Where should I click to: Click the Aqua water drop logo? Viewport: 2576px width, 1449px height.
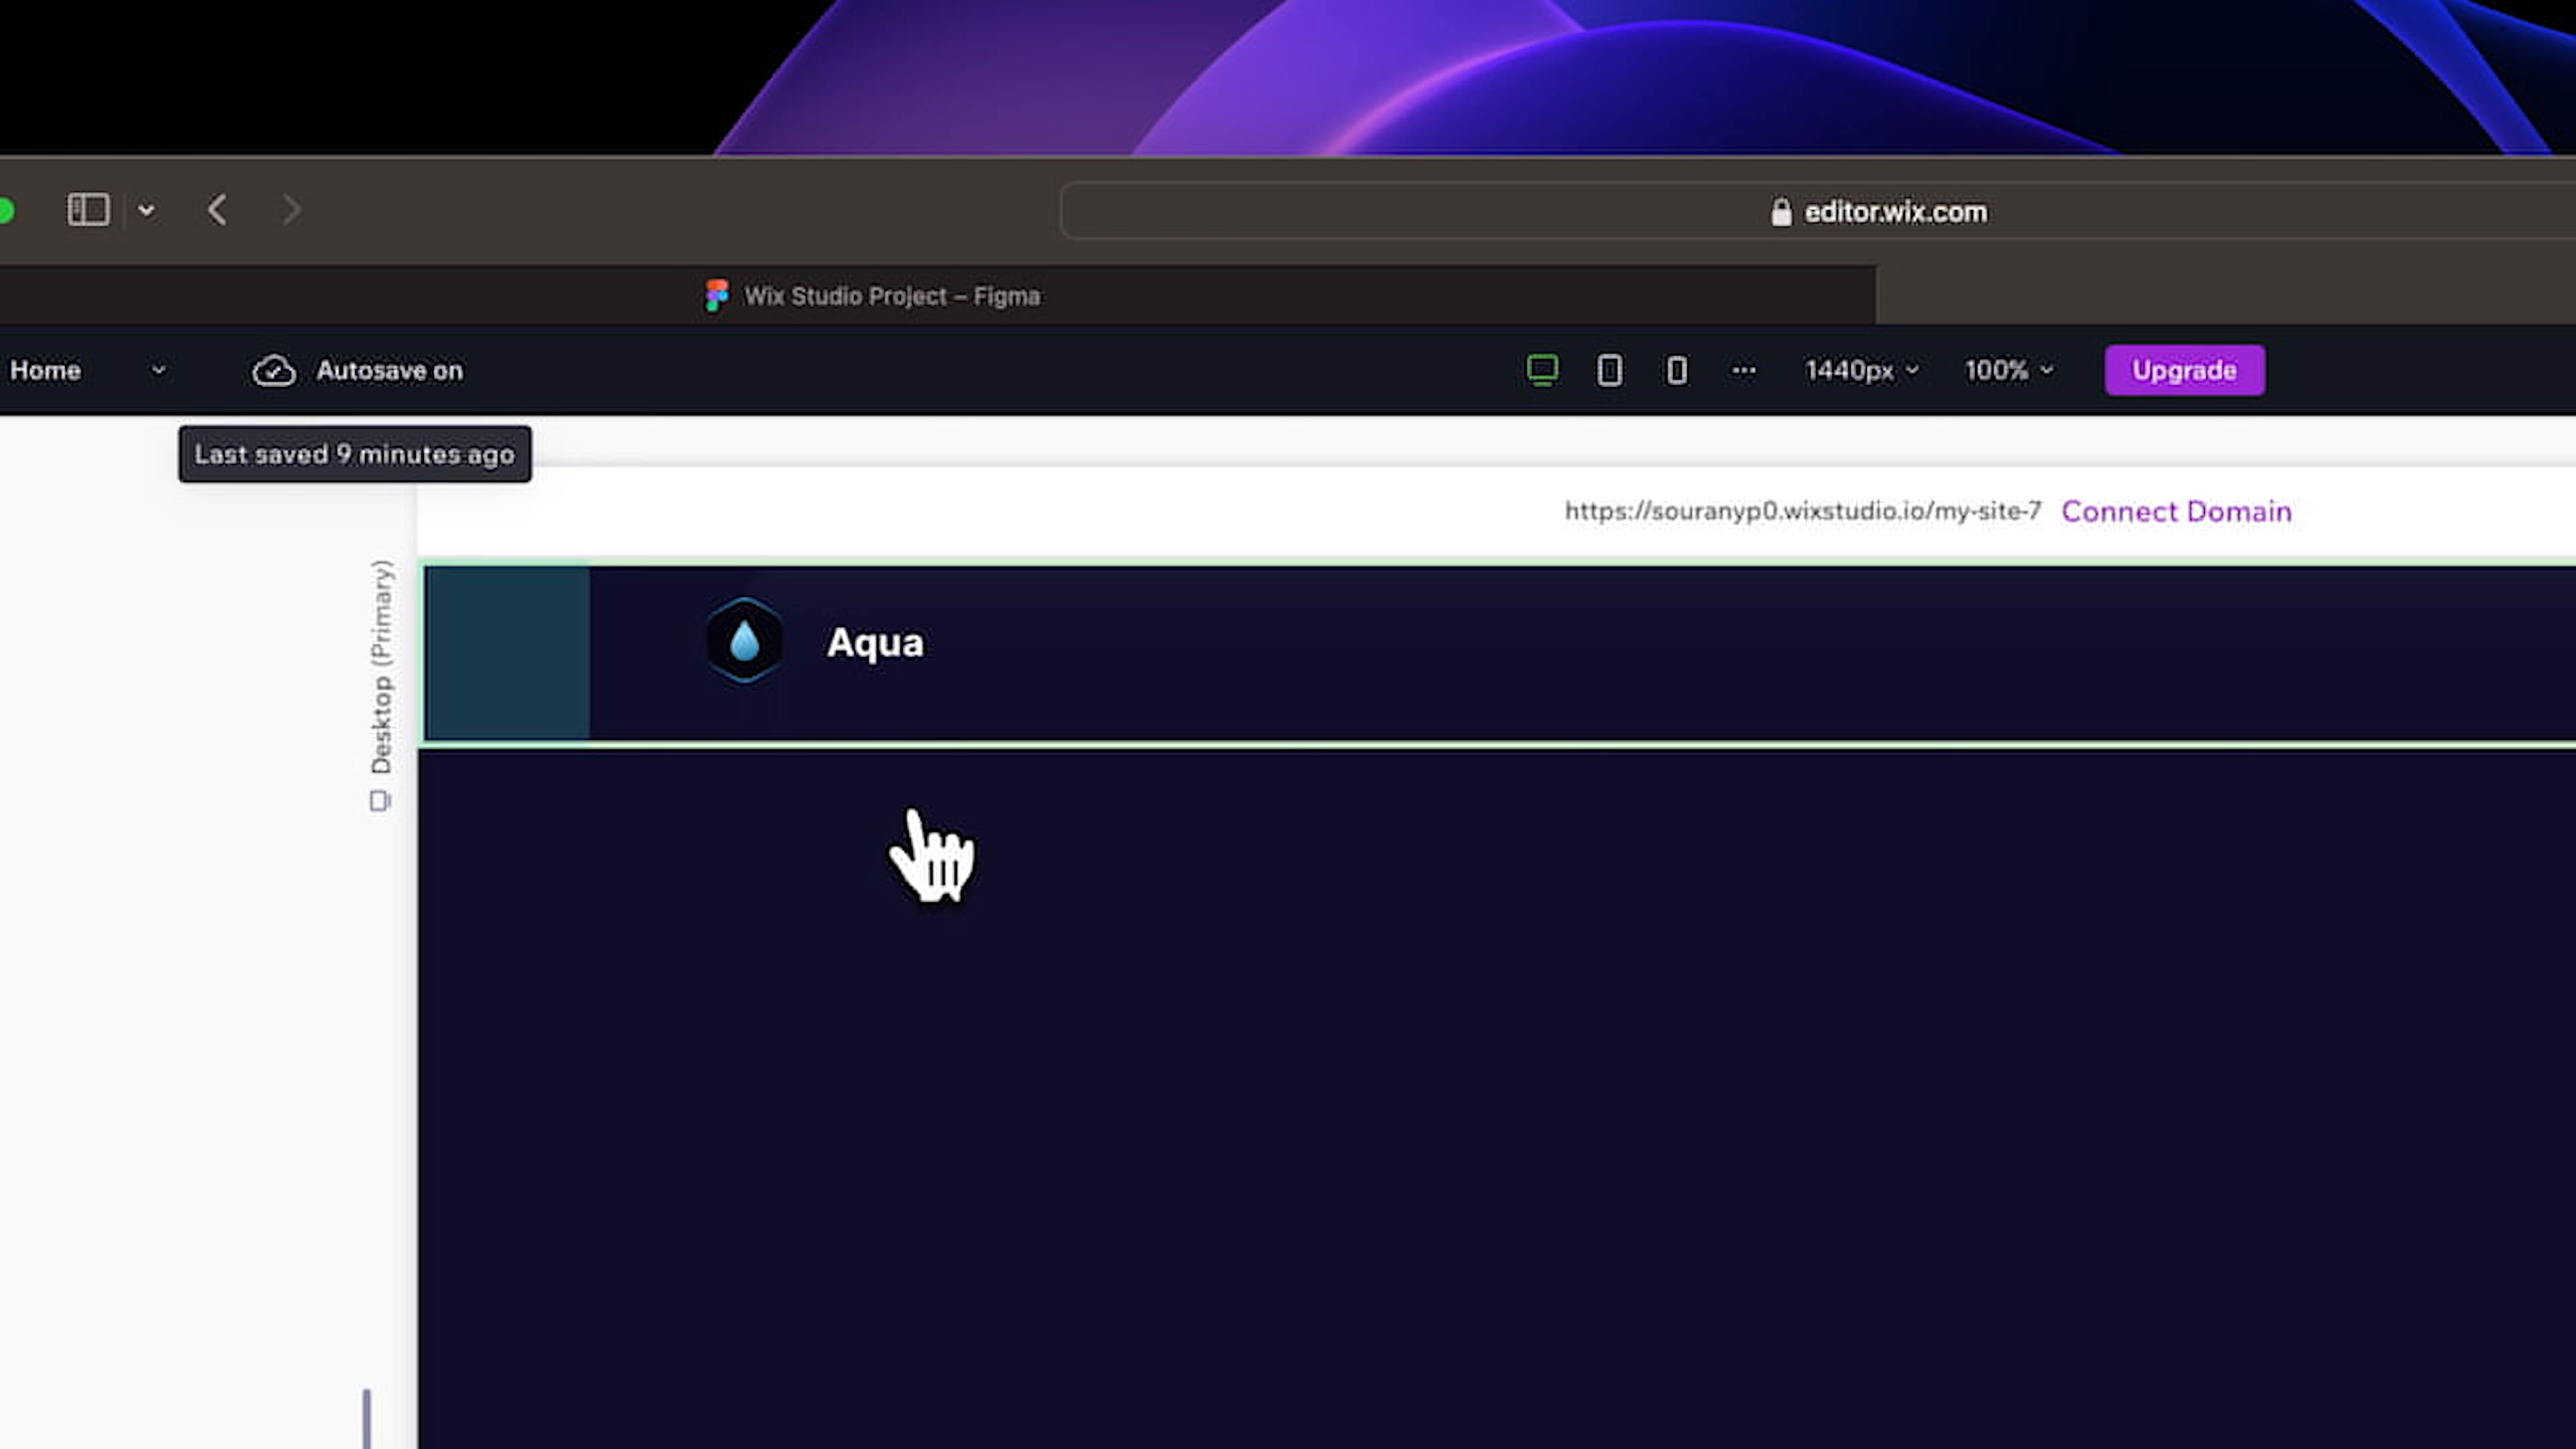point(744,641)
